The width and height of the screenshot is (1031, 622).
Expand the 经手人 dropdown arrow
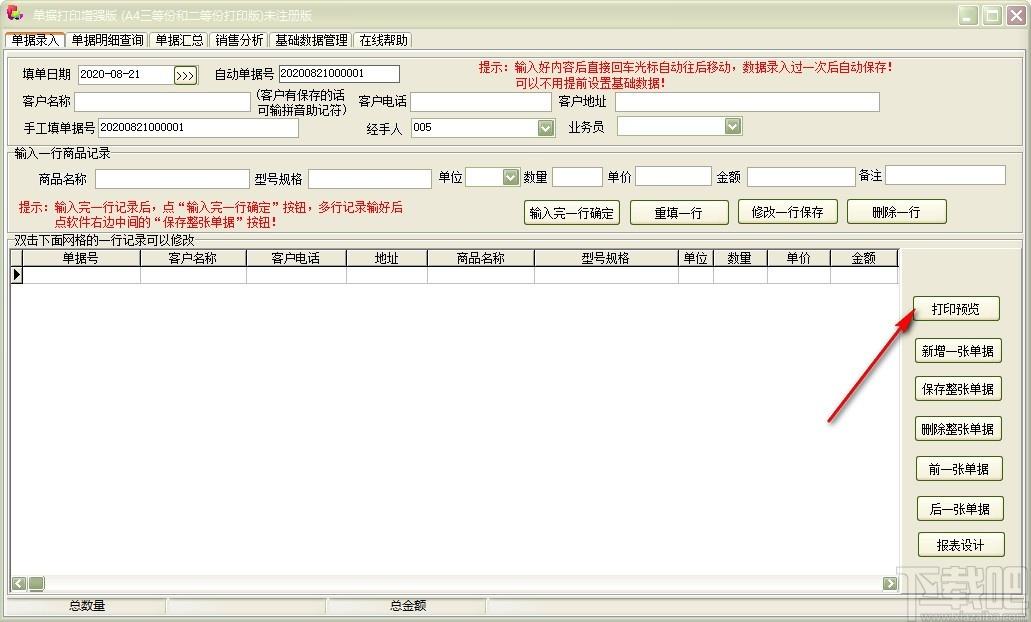pyautogui.click(x=546, y=128)
